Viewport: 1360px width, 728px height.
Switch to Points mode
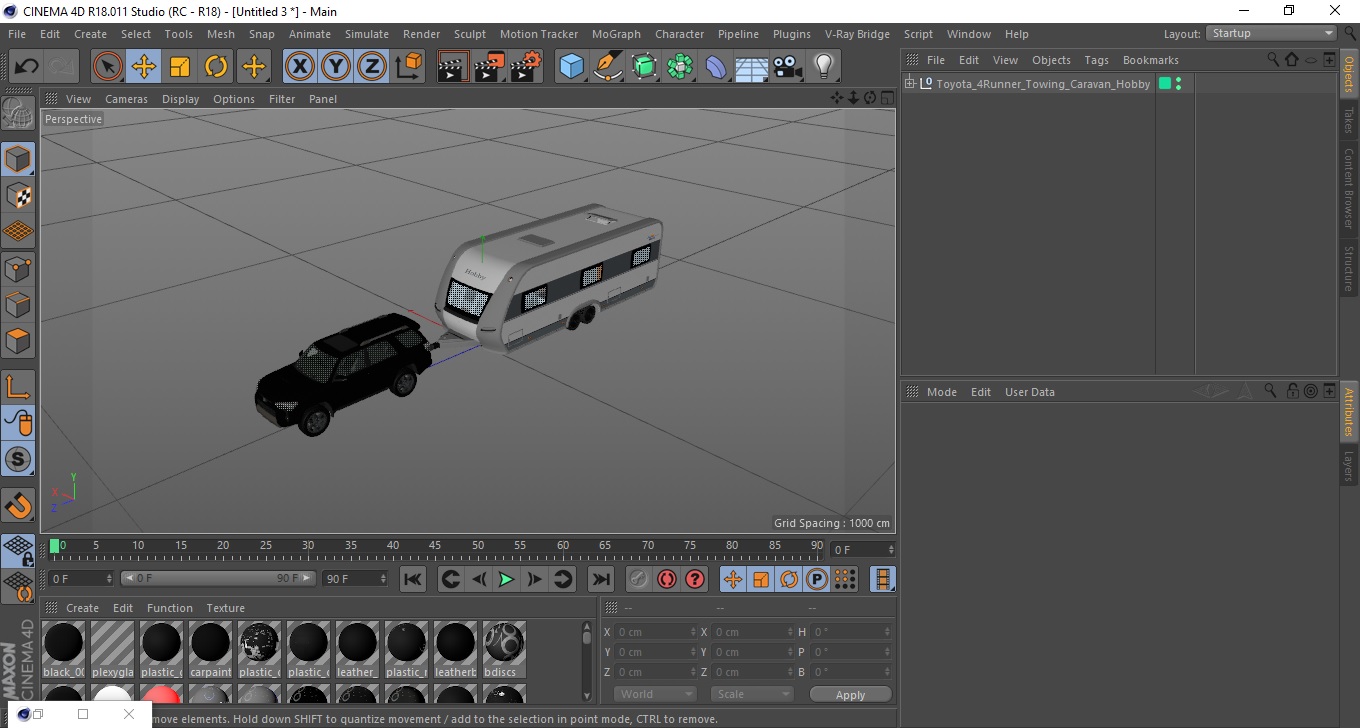pos(18,268)
